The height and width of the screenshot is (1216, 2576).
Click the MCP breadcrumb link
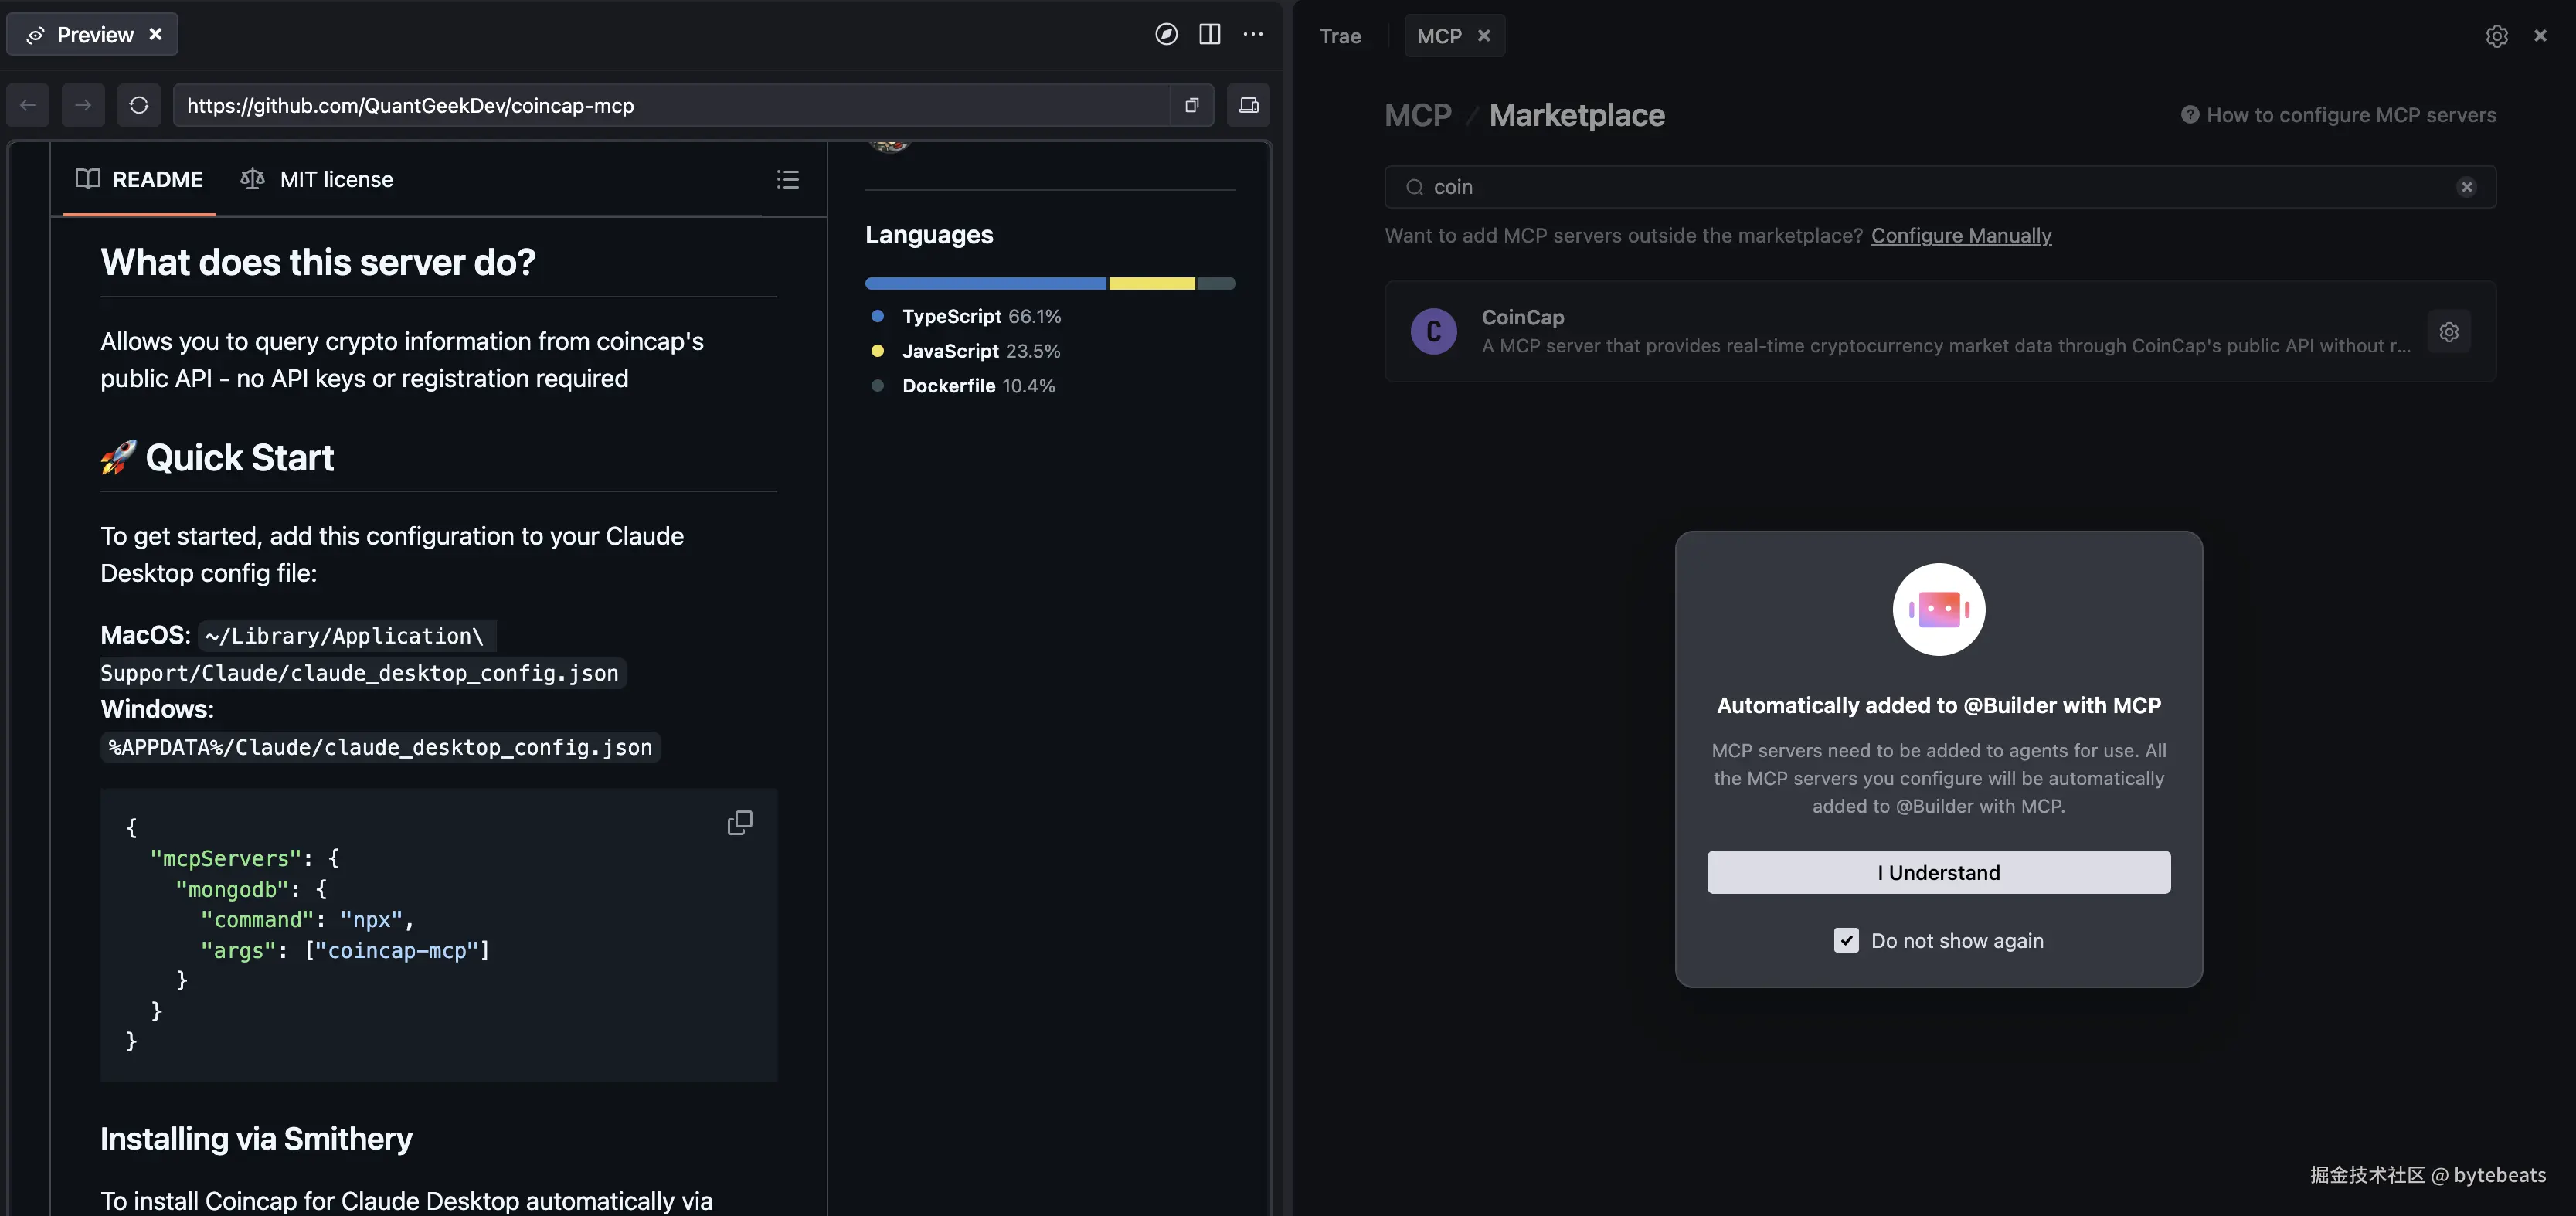coord(1418,115)
